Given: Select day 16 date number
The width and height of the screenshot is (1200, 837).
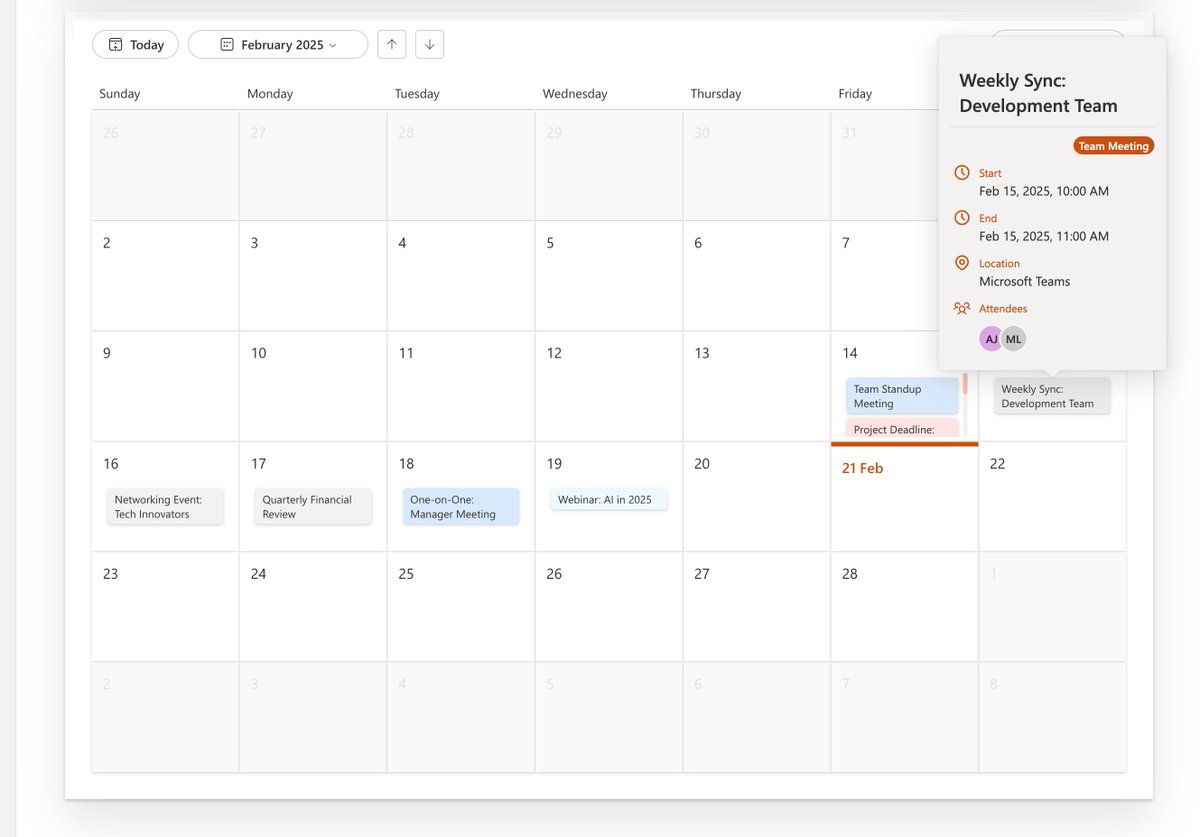Looking at the screenshot, I should [x=110, y=464].
